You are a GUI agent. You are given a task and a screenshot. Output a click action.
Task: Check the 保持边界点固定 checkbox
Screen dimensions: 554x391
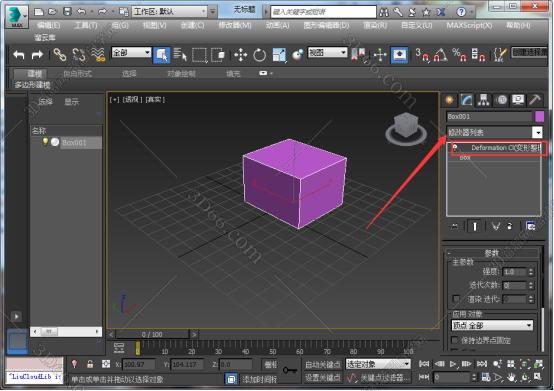455,340
